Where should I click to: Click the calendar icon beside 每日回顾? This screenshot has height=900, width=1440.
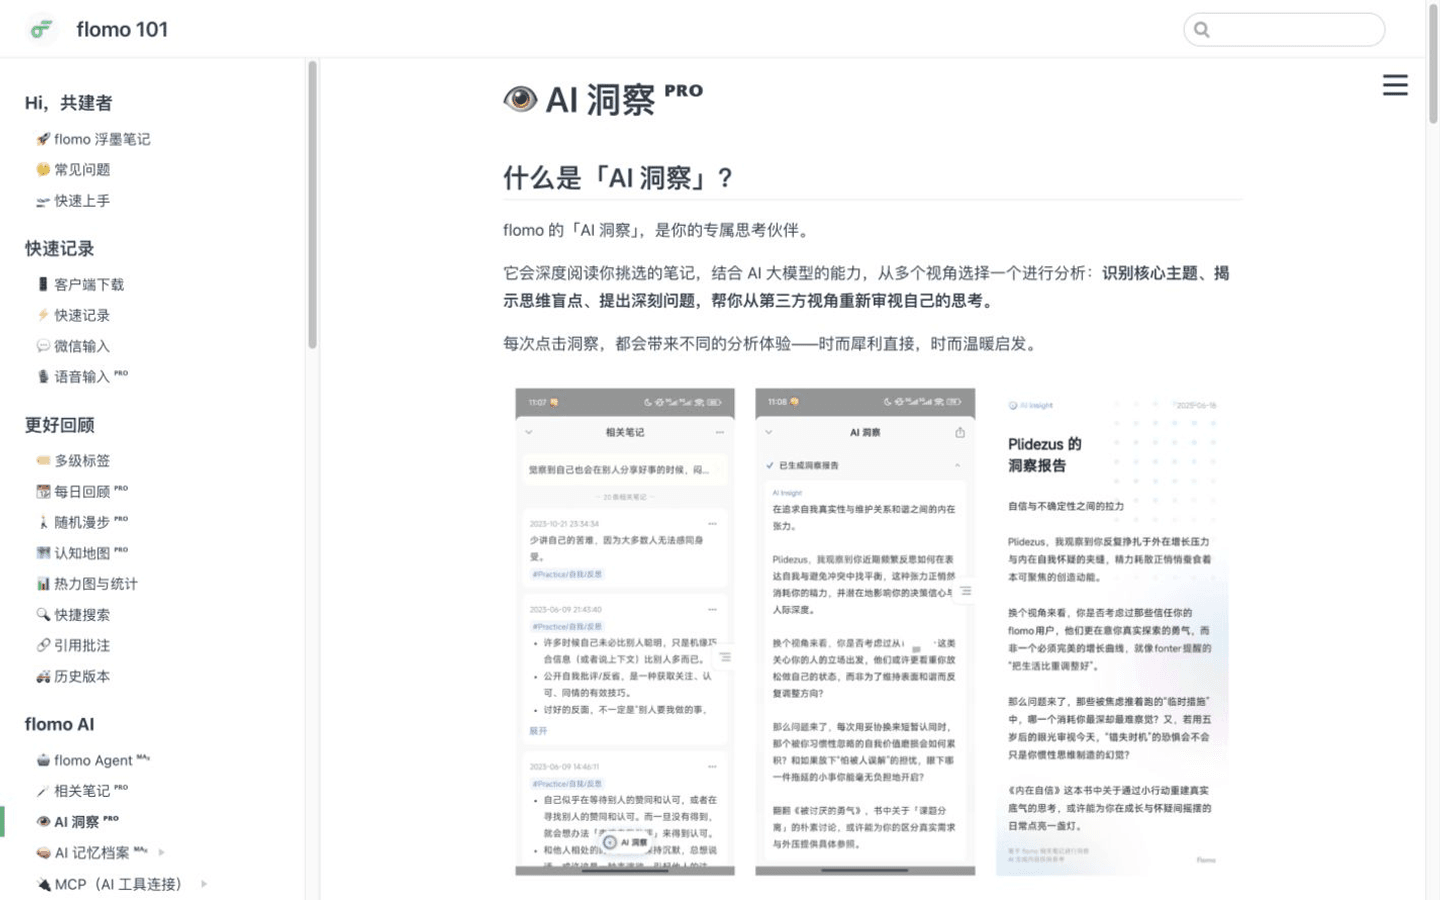tap(43, 492)
